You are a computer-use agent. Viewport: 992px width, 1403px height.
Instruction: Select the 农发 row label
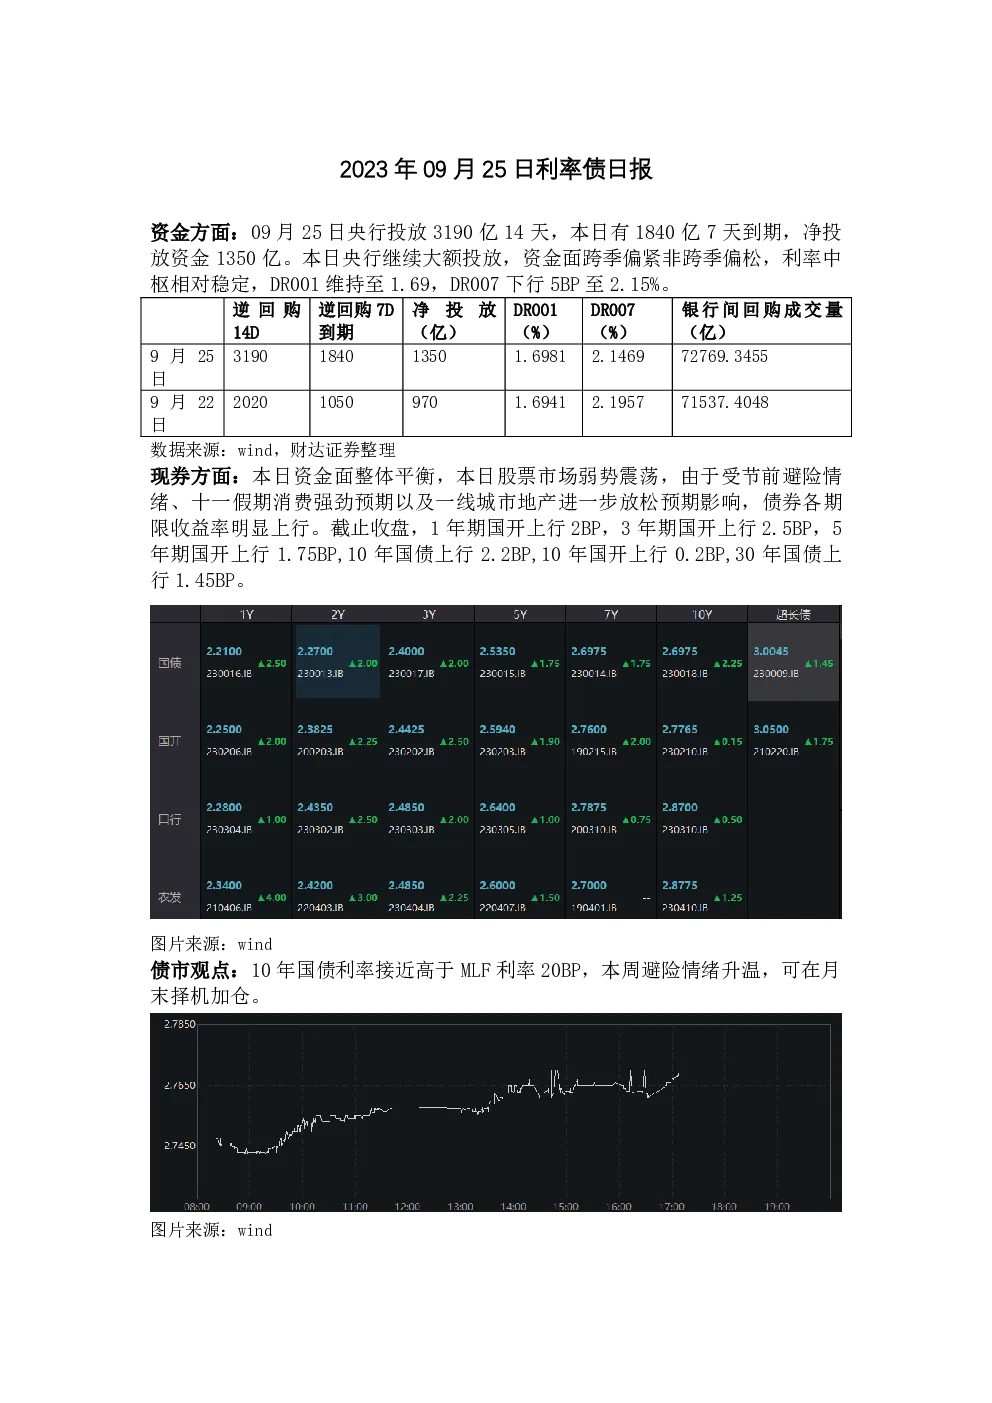(170, 897)
